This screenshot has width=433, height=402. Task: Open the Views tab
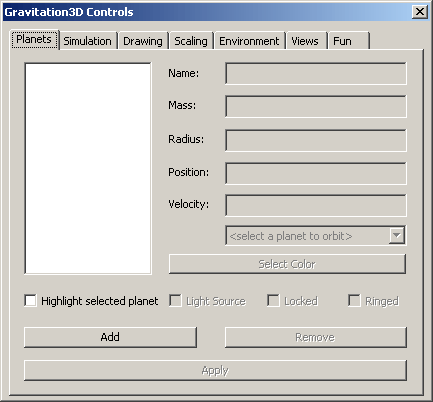click(306, 41)
